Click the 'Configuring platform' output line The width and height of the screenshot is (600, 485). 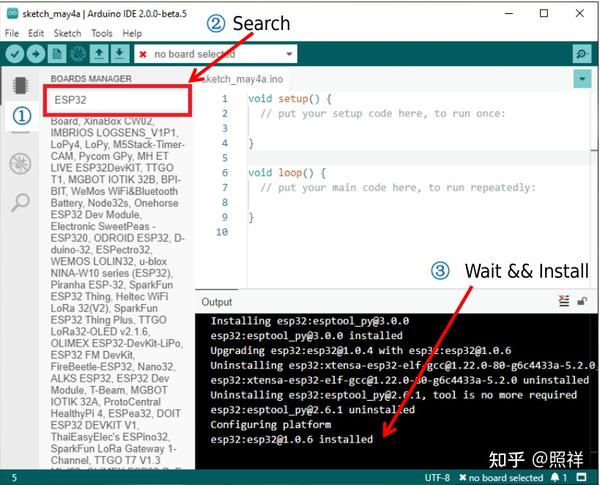[271, 425]
